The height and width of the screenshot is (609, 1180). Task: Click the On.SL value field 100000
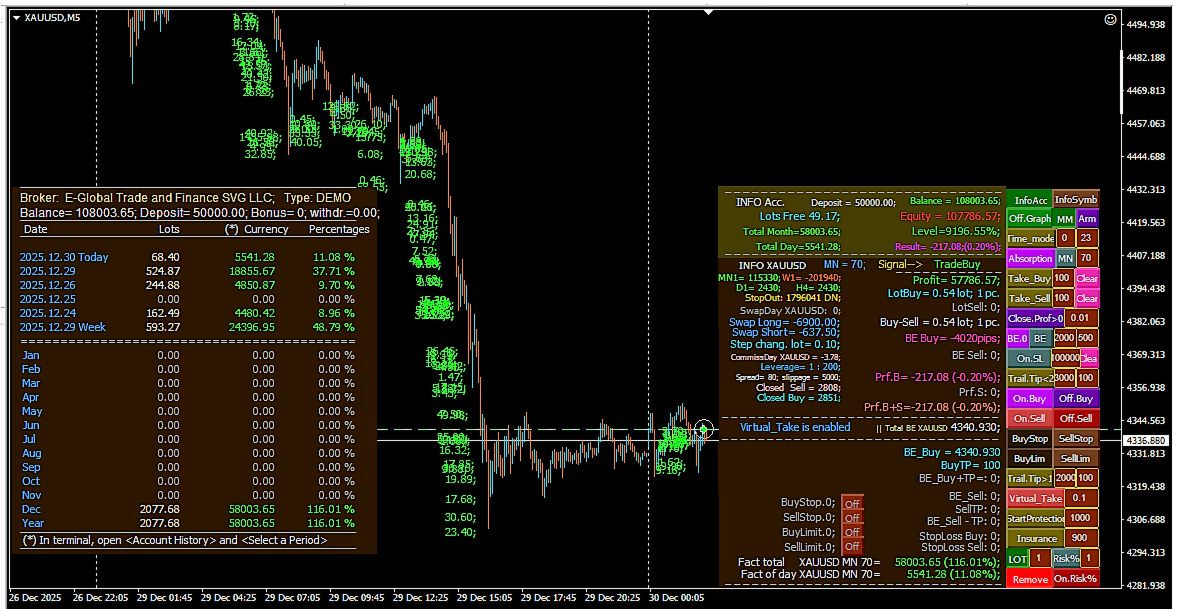point(1066,358)
